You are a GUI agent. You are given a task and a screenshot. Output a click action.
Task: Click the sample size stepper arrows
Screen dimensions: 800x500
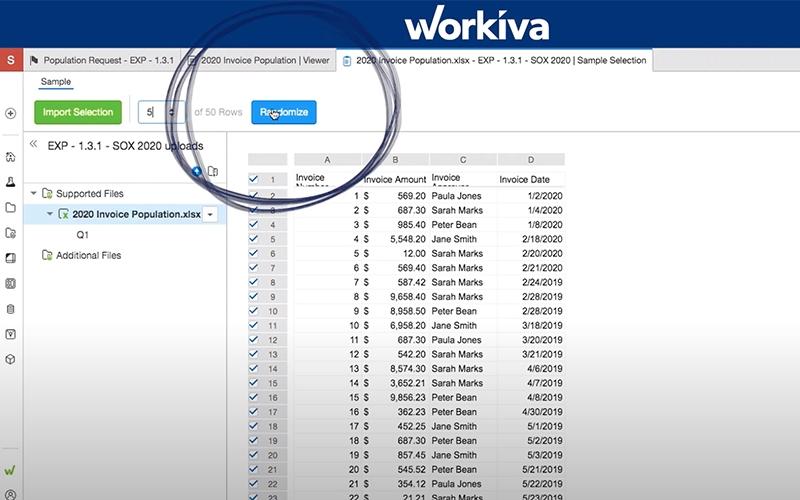(171, 112)
